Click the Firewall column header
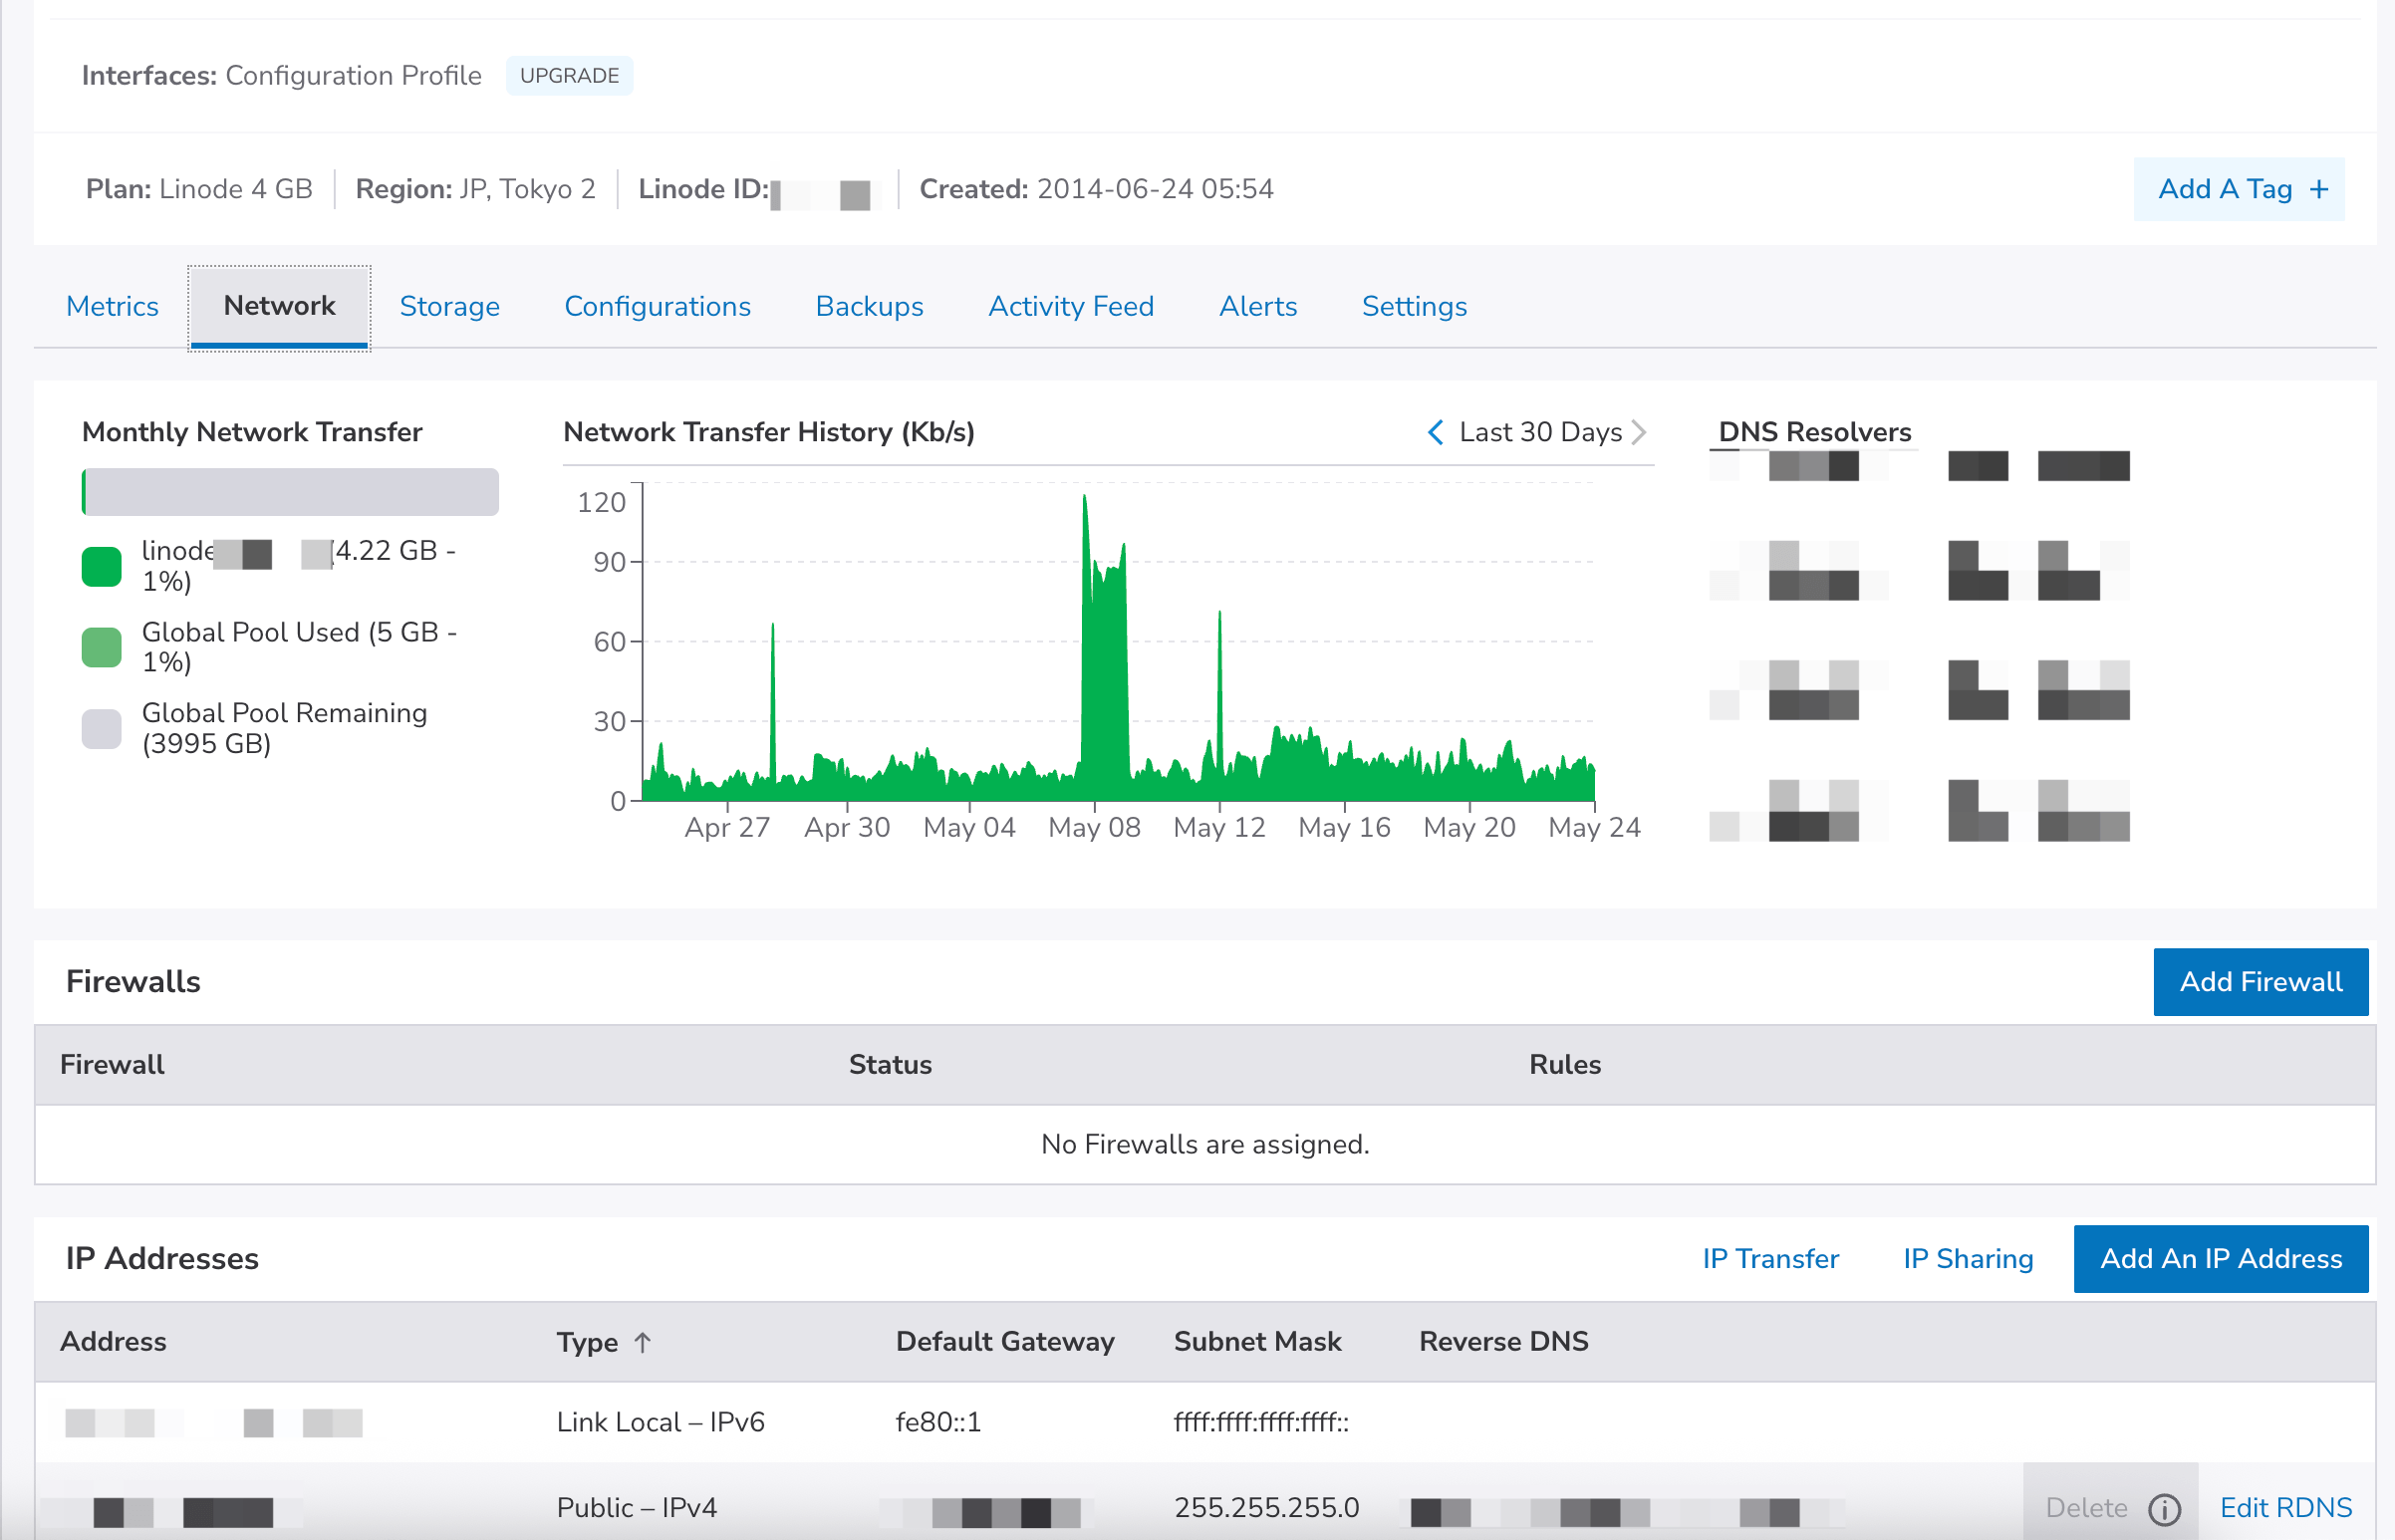This screenshot has height=1540, width=2395. (x=112, y=1065)
